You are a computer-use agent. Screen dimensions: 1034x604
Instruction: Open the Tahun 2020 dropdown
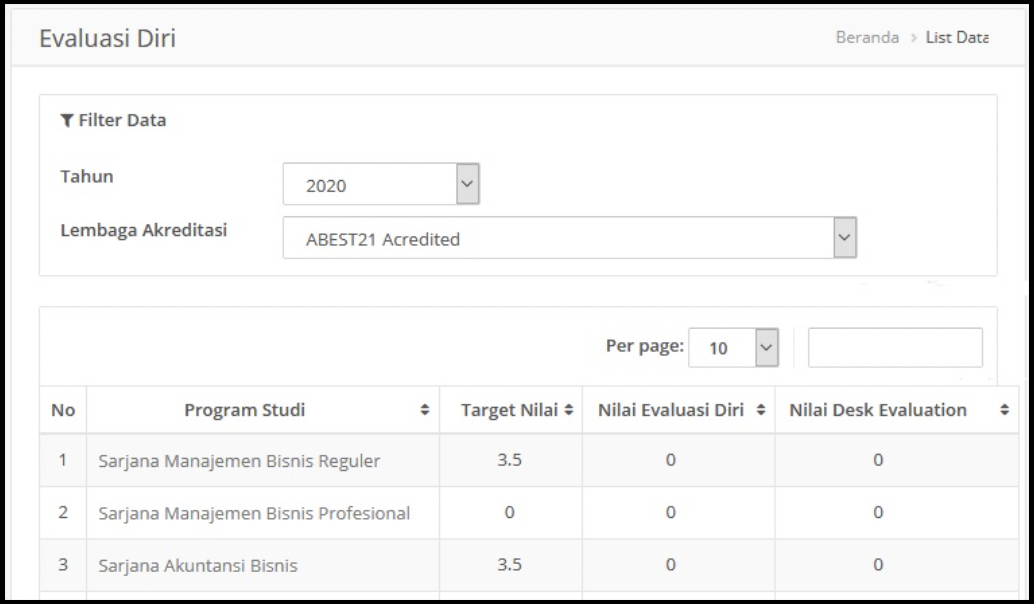click(381, 184)
